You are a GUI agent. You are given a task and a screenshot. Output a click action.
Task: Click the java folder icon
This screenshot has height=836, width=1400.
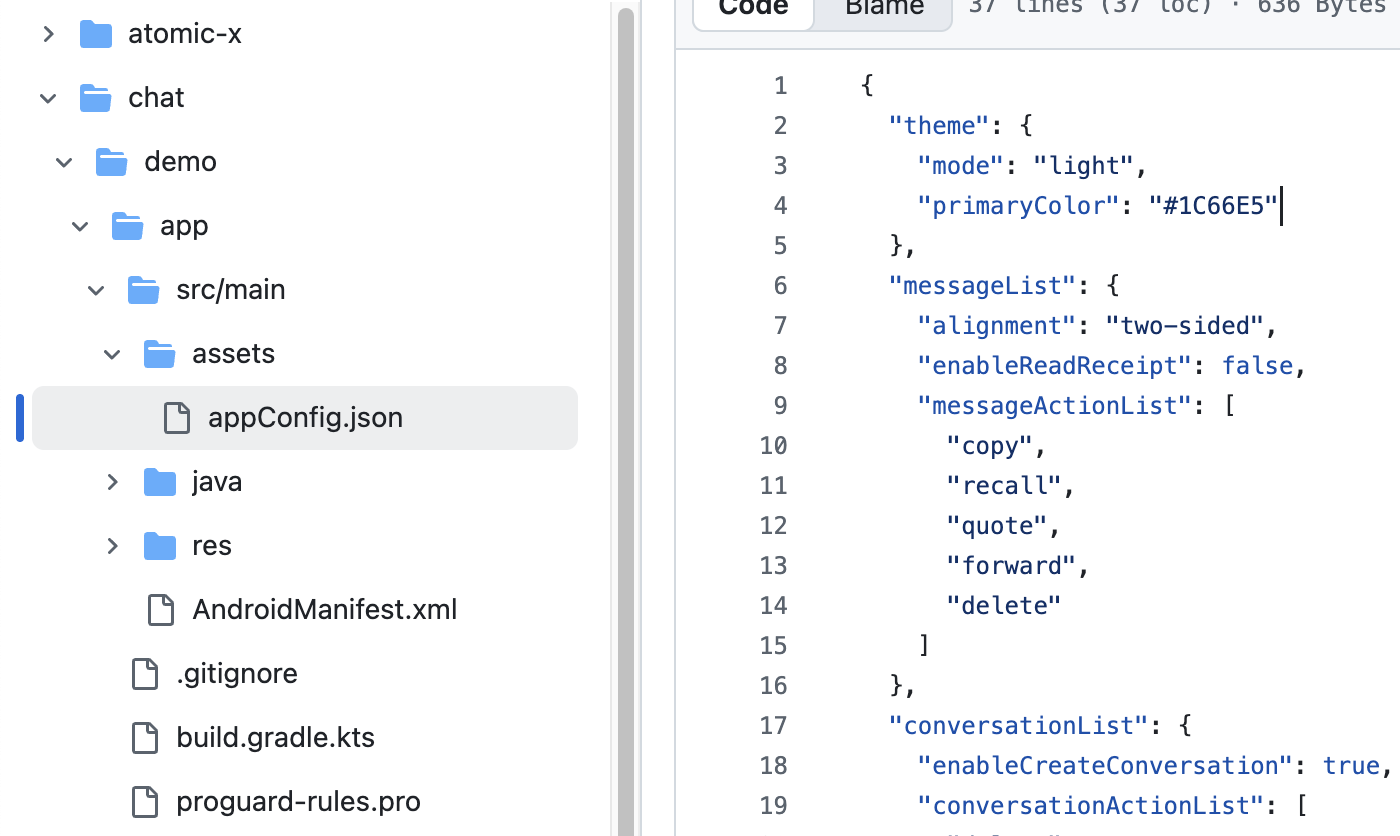[x=159, y=482]
